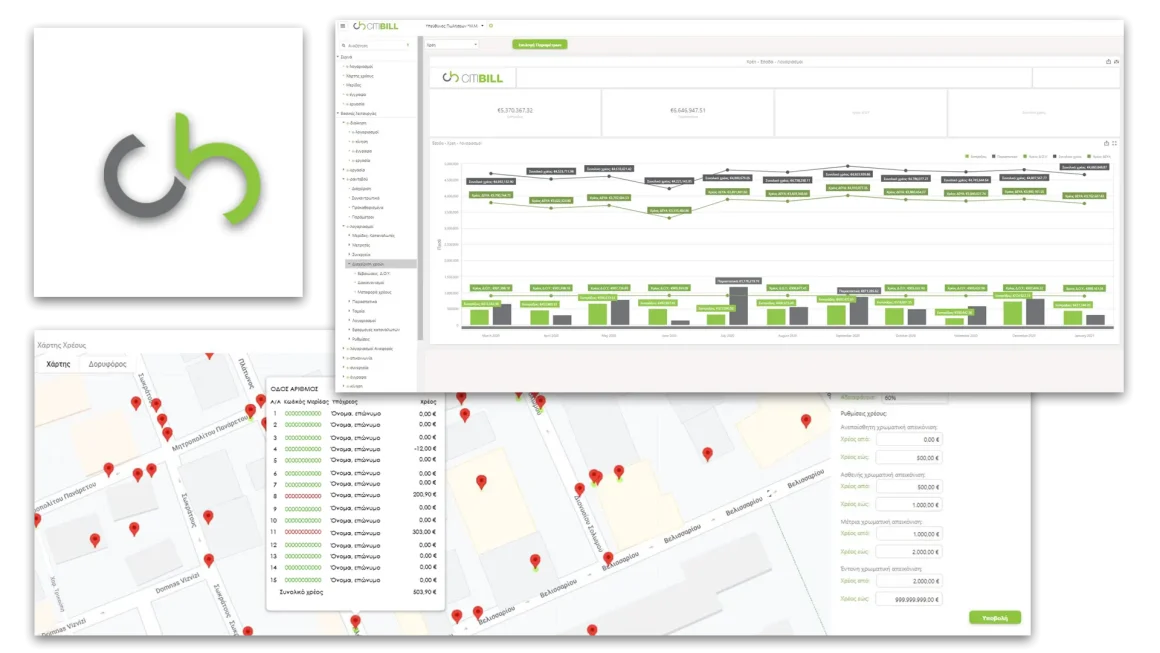The image size is (1160, 653).
Task: Select Βεβαιώσεις Δ.Ο.Υ. in the sidebar tree
Action: tap(374, 274)
